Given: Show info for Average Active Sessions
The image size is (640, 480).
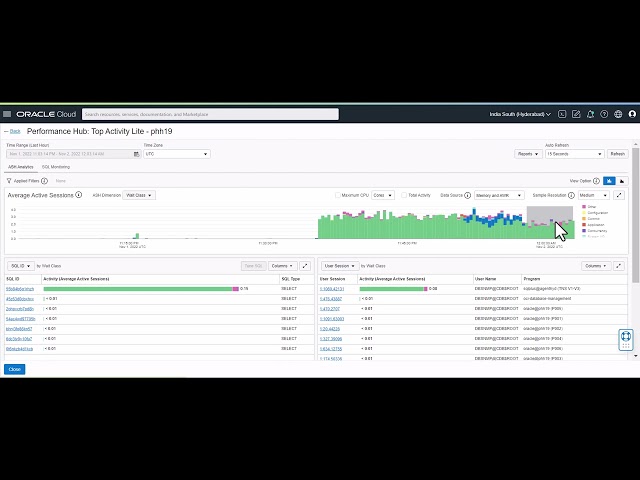Looking at the screenshot, I should pyautogui.click(x=79, y=195).
